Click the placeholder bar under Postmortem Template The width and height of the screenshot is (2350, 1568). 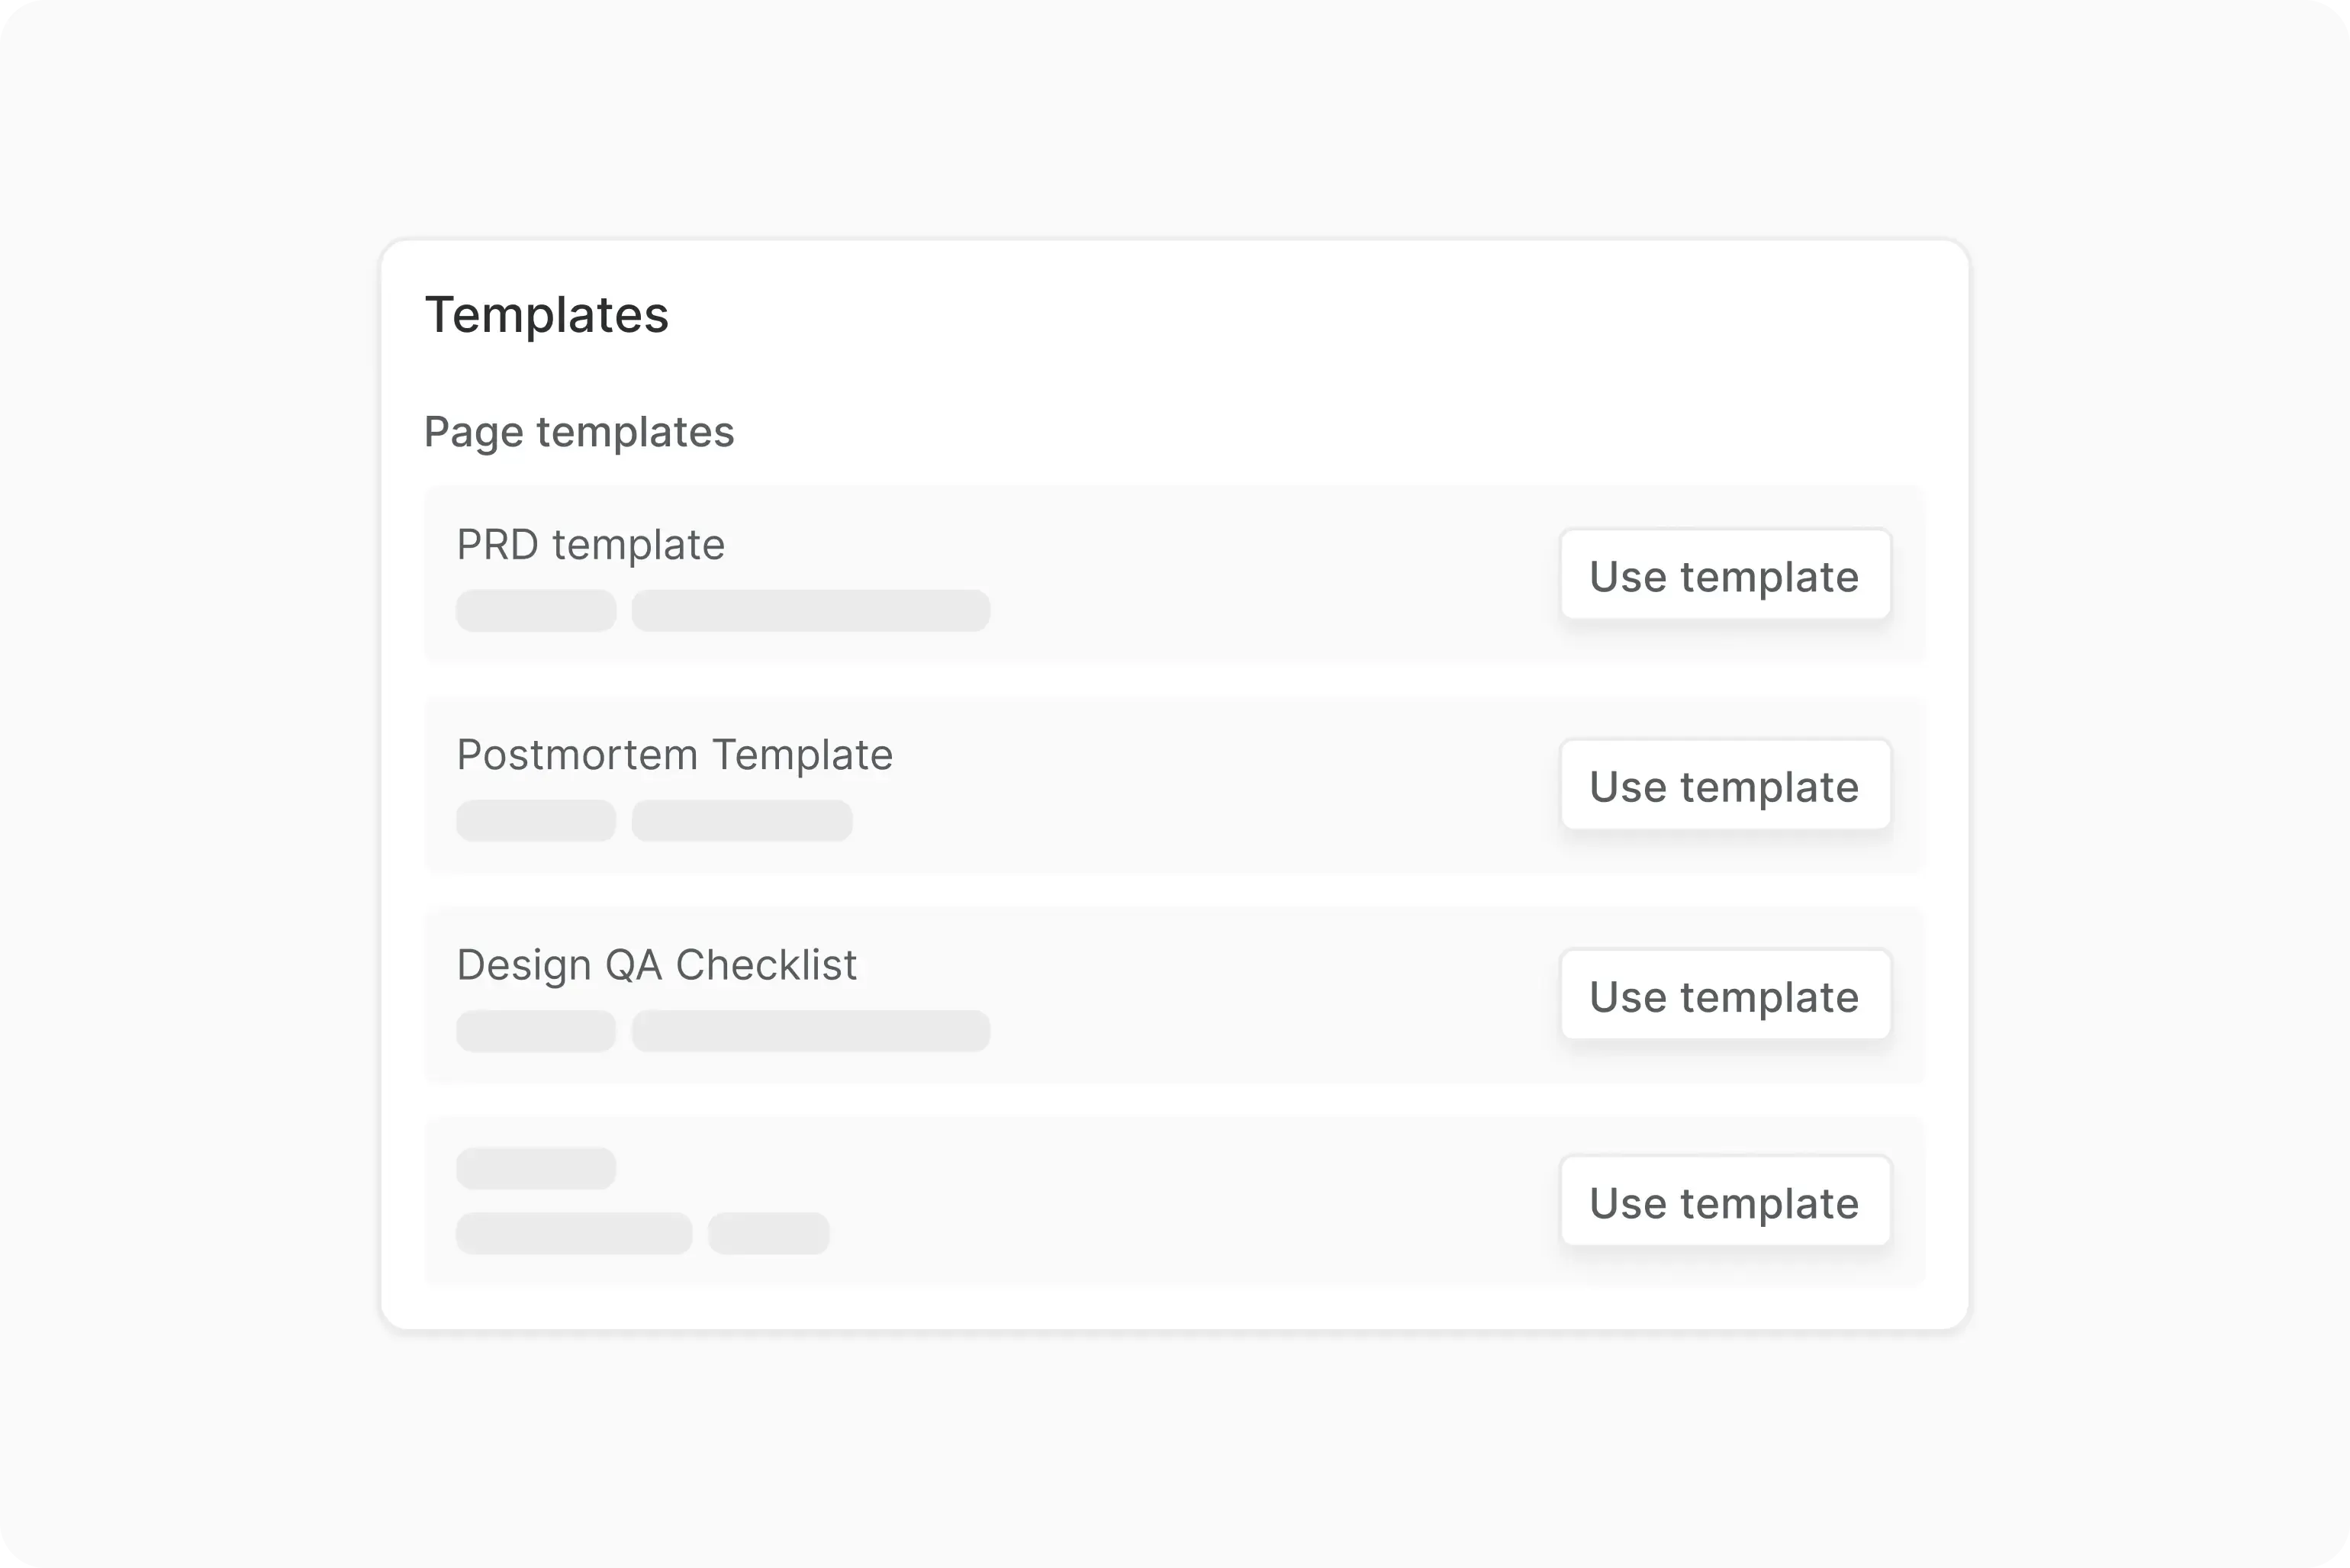pos(740,820)
